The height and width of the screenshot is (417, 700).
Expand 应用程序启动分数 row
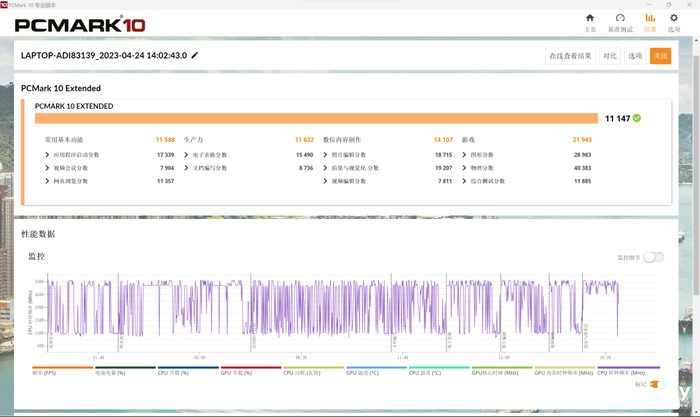pyautogui.click(x=47, y=154)
